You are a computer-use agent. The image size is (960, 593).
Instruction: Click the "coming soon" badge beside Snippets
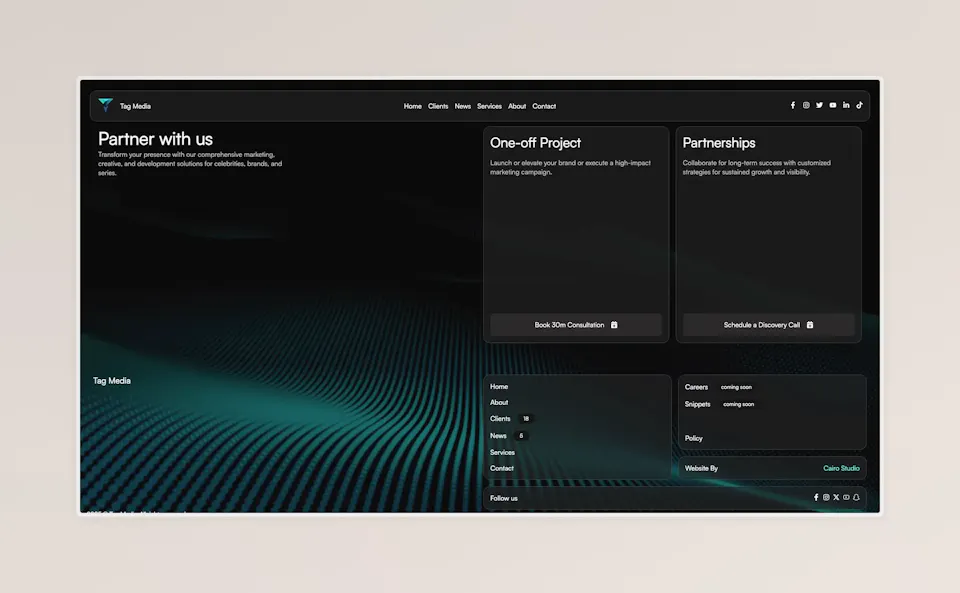coord(739,404)
